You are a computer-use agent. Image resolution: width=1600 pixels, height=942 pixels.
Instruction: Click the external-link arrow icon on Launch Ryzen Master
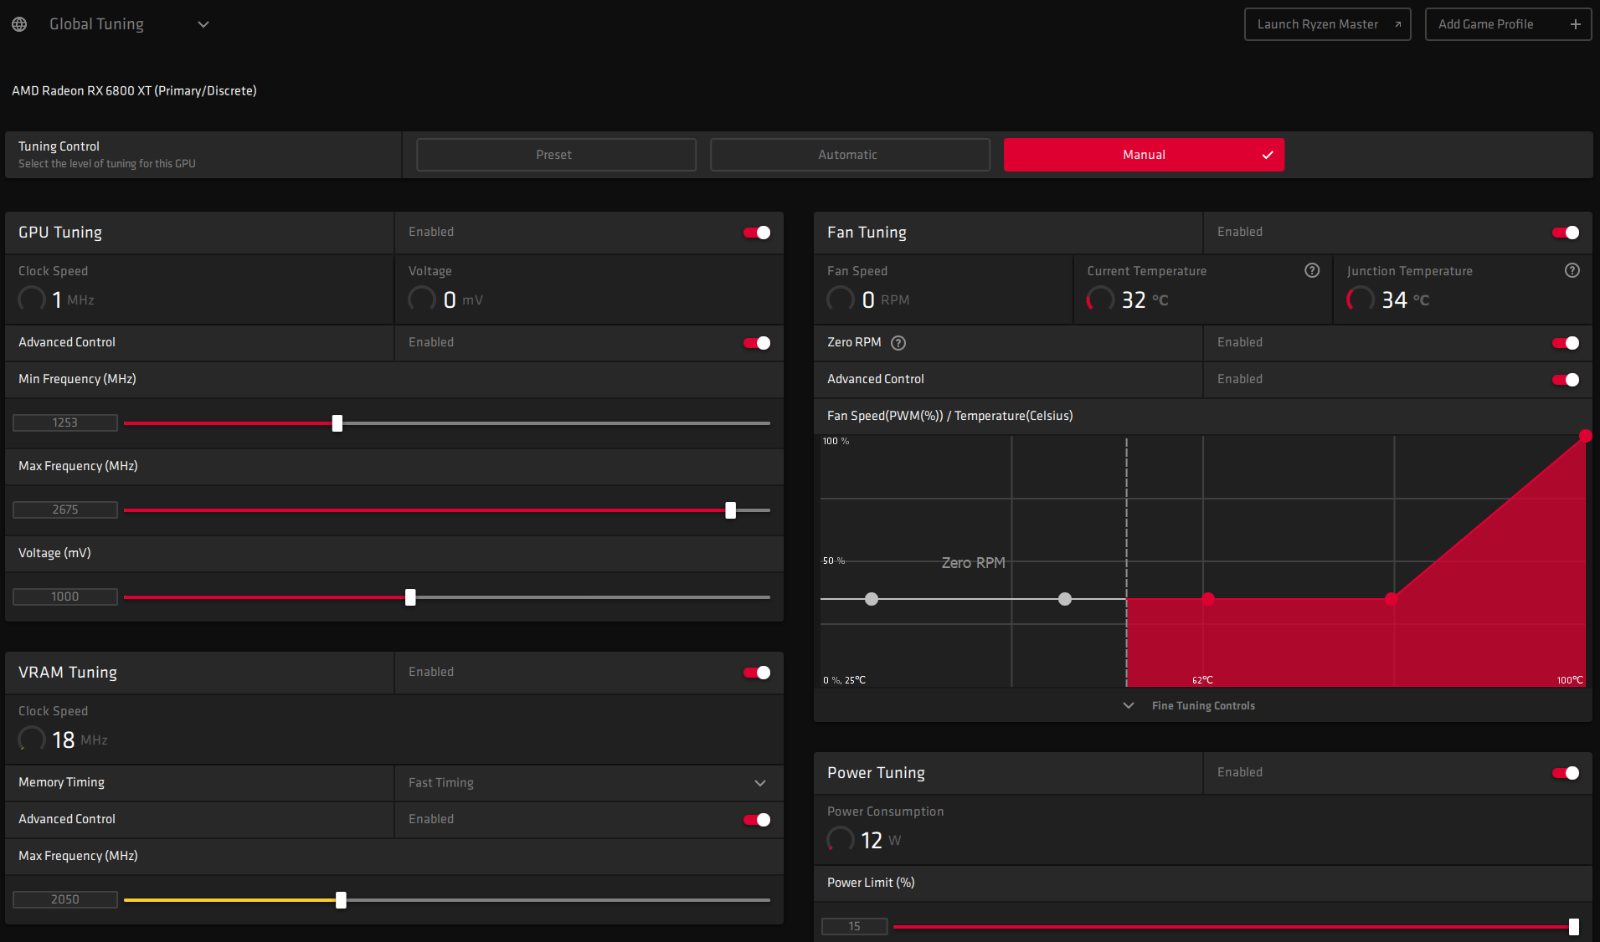(x=1397, y=24)
